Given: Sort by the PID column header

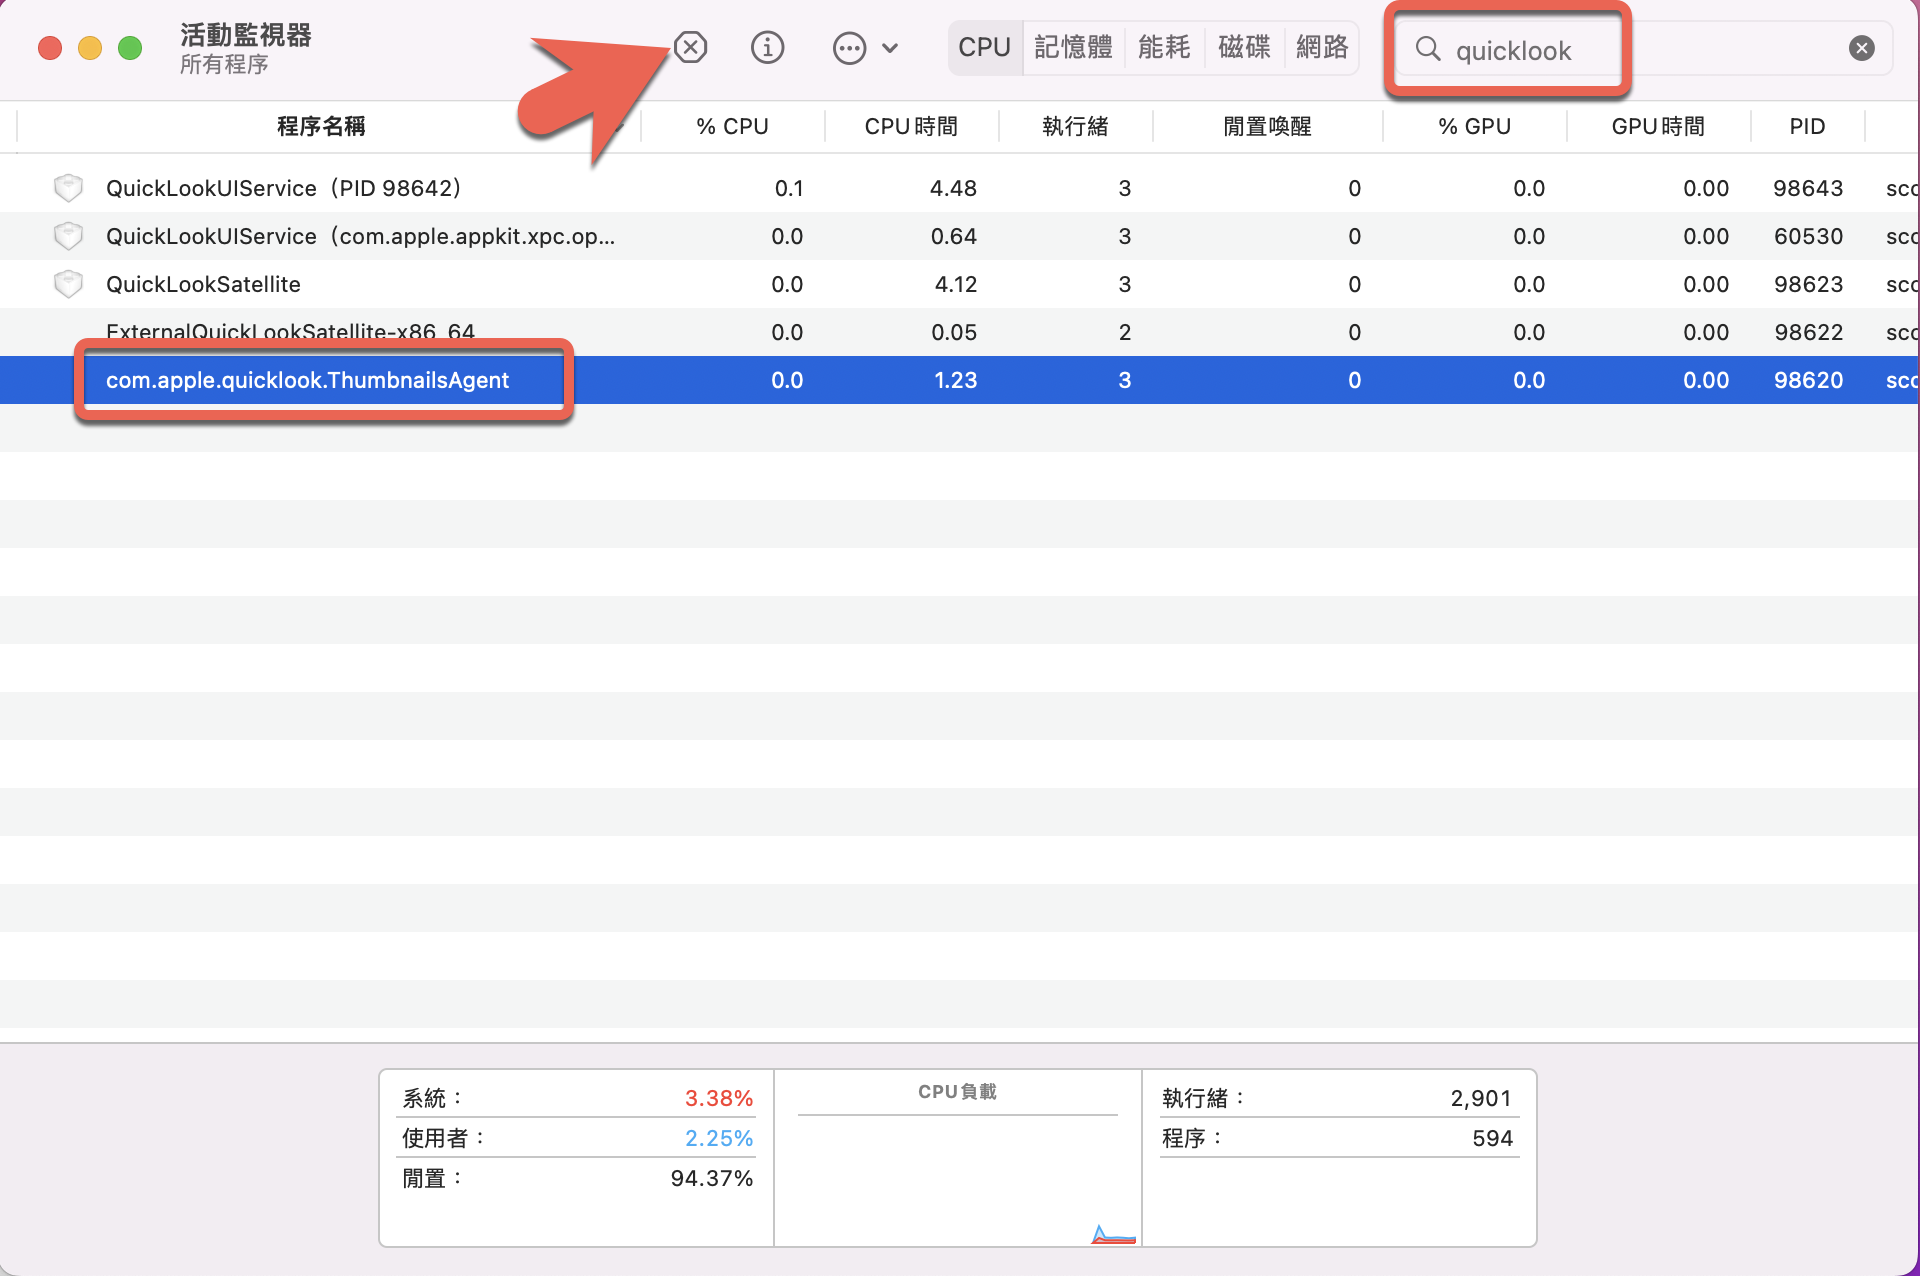Looking at the screenshot, I should click(1806, 126).
